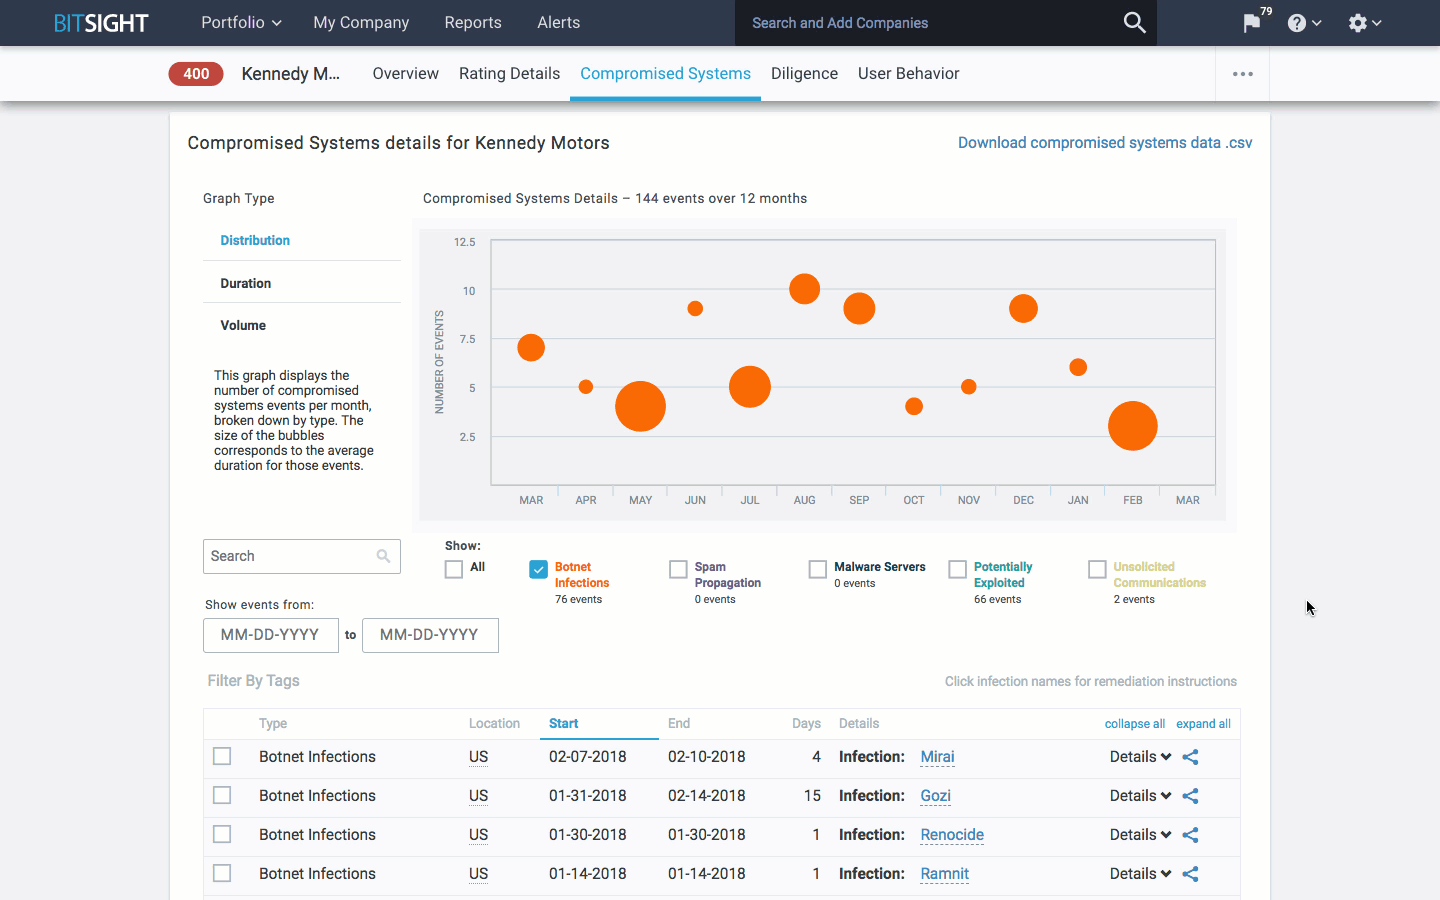Click the Filter By Tags label
Viewport: 1440px width, 900px height.
[253, 681]
